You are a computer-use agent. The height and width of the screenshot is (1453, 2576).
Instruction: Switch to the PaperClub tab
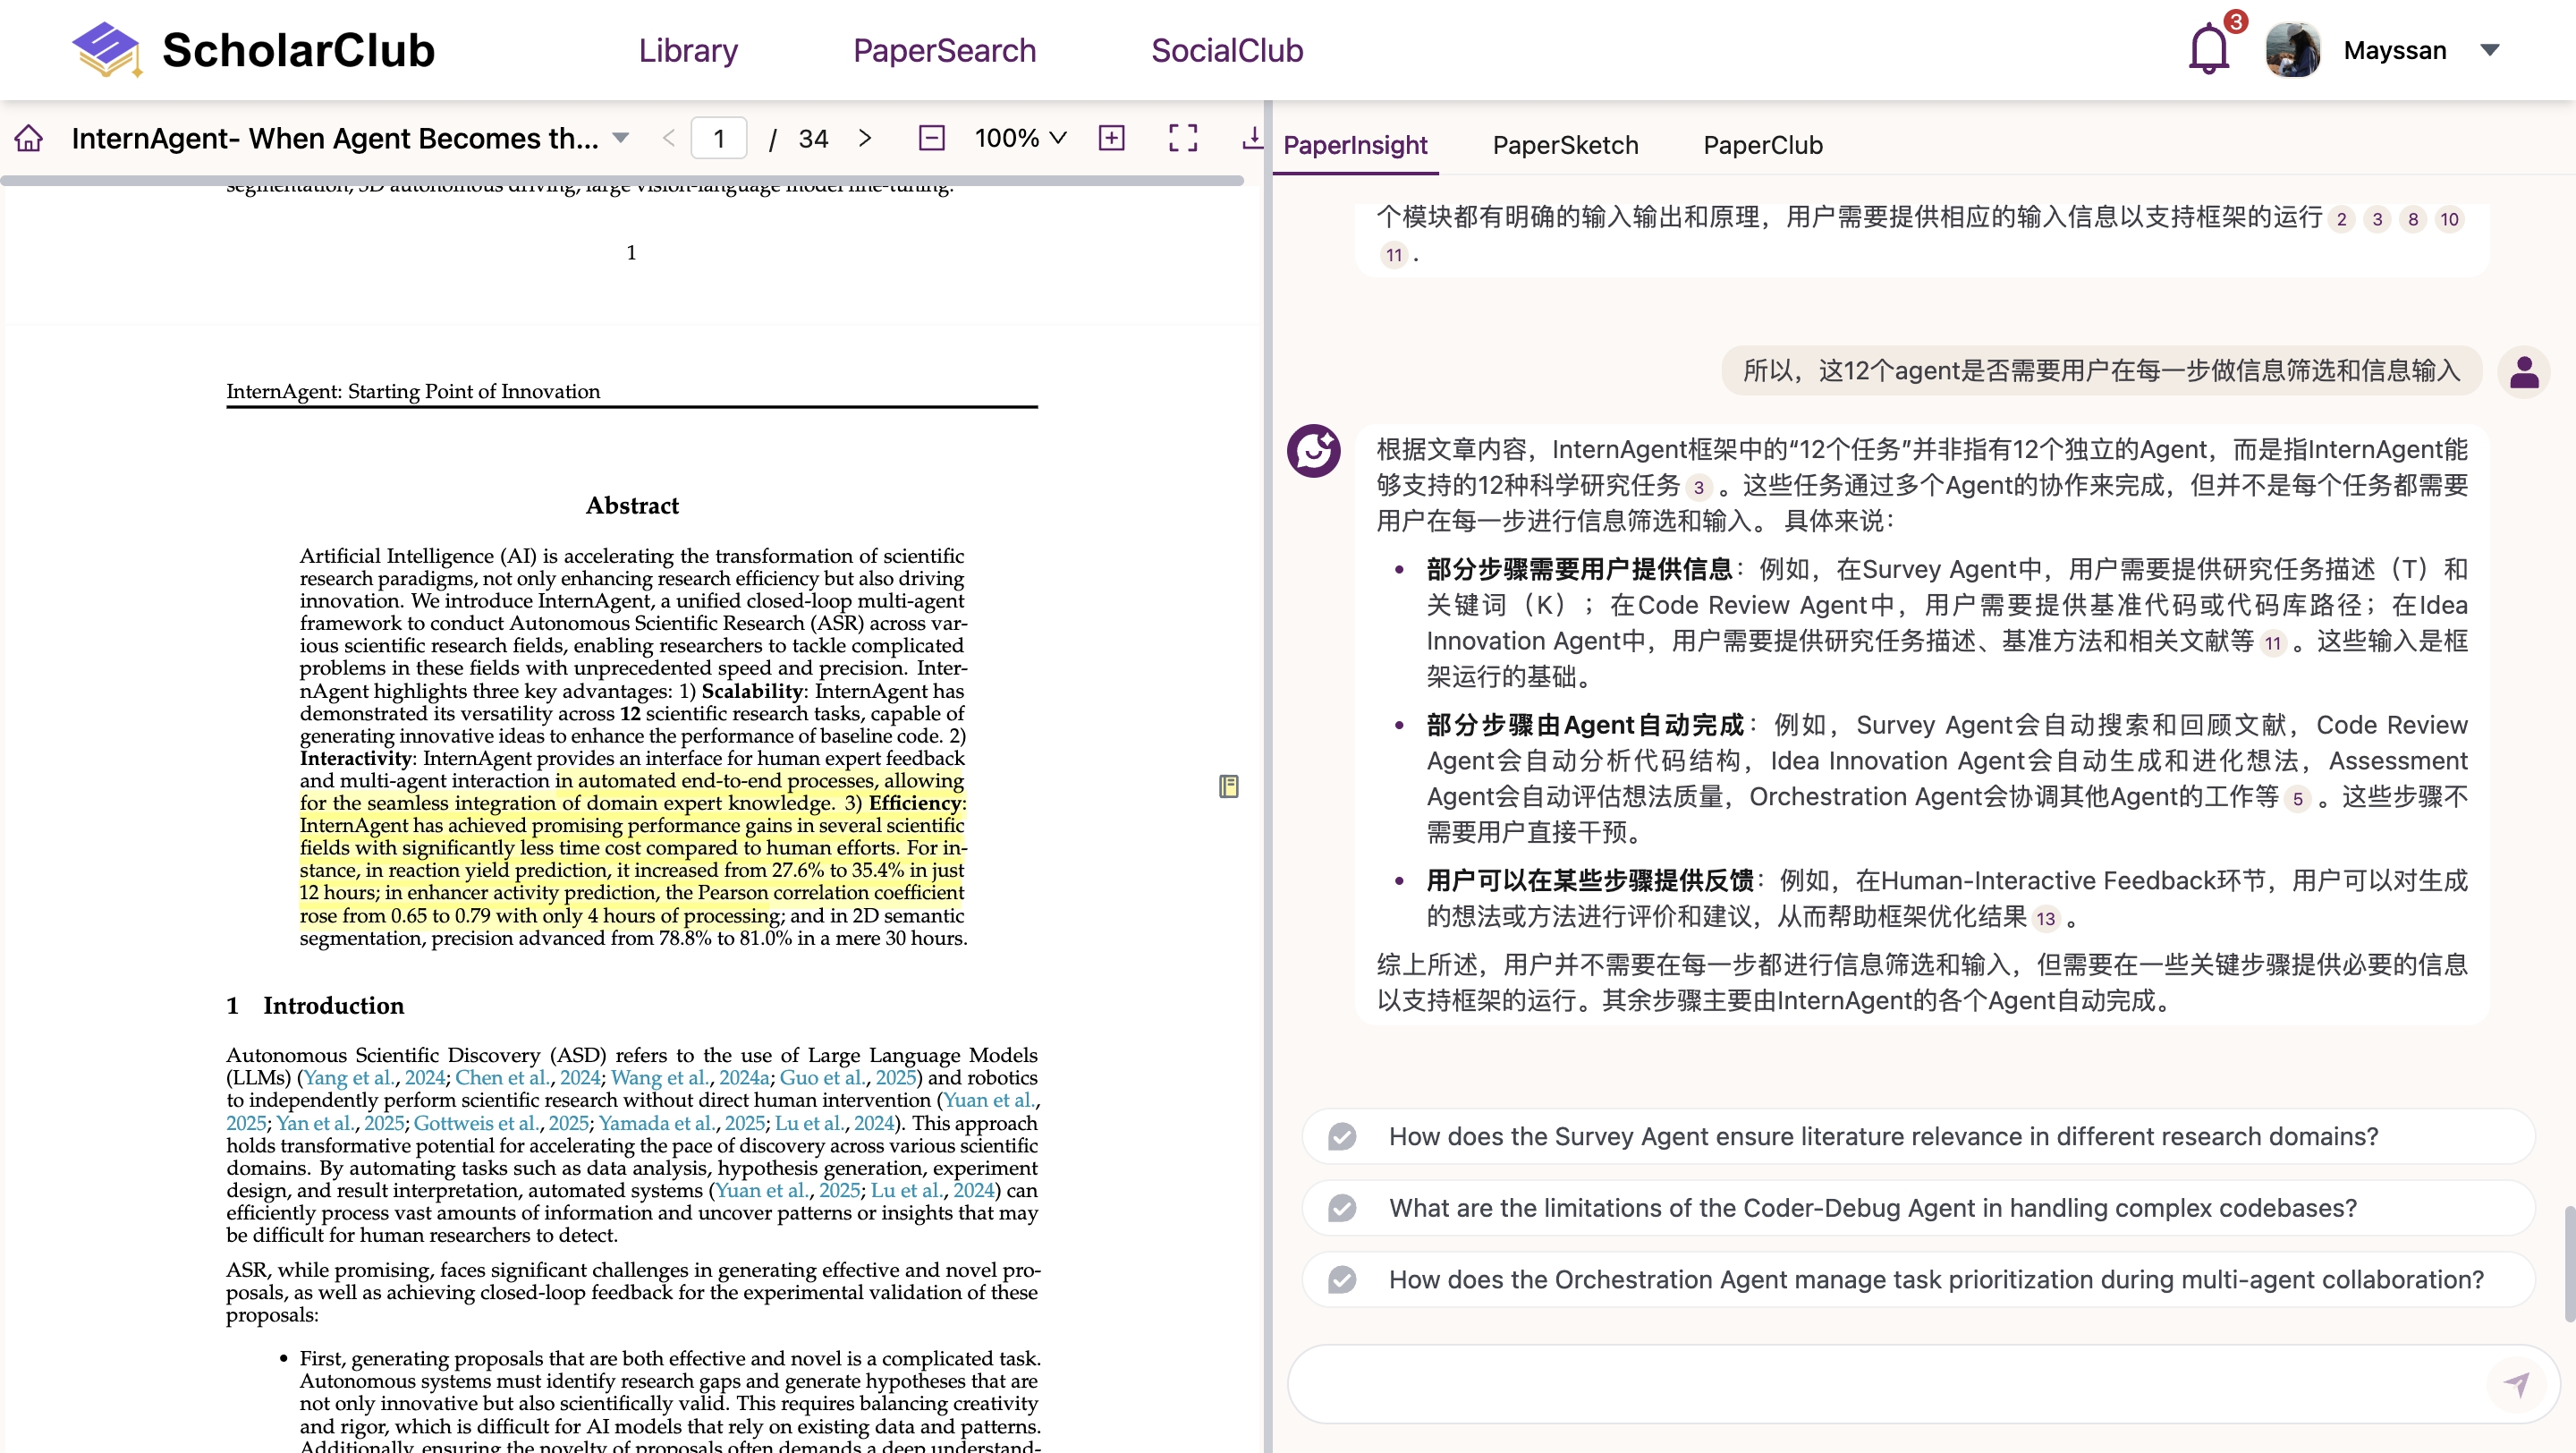point(1762,145)
